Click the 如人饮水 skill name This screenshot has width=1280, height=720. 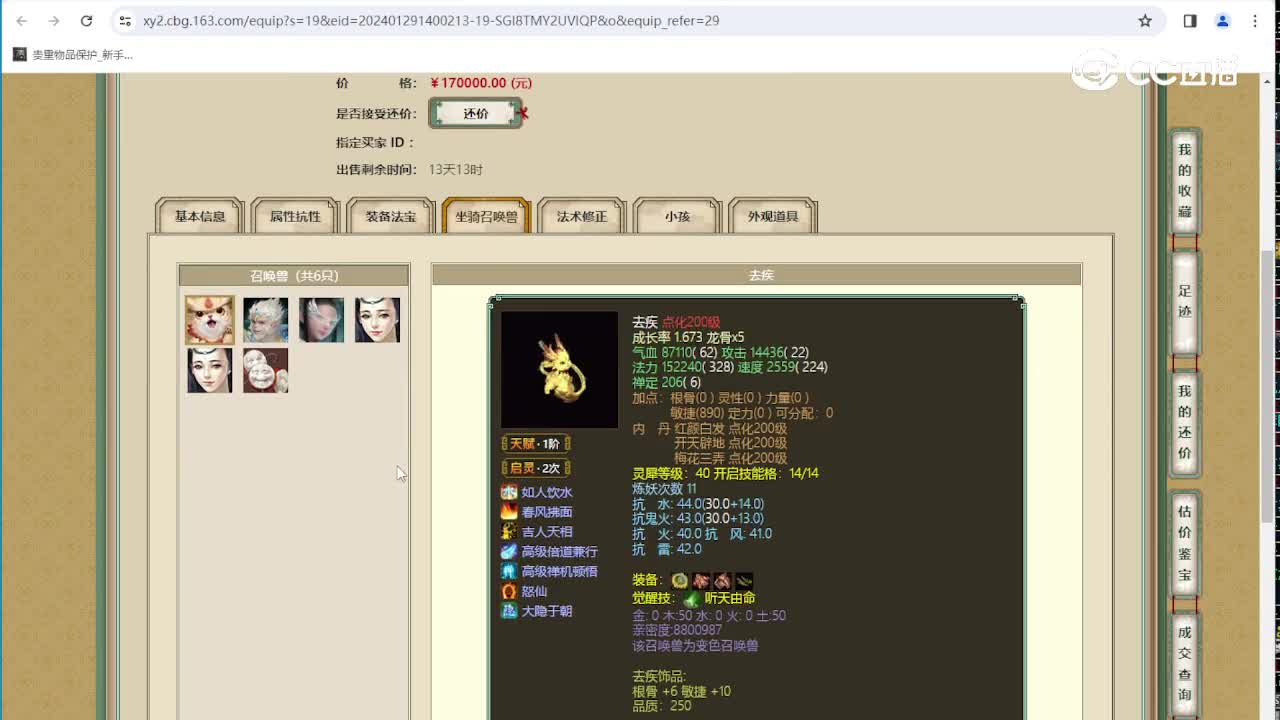pos(547,492)
